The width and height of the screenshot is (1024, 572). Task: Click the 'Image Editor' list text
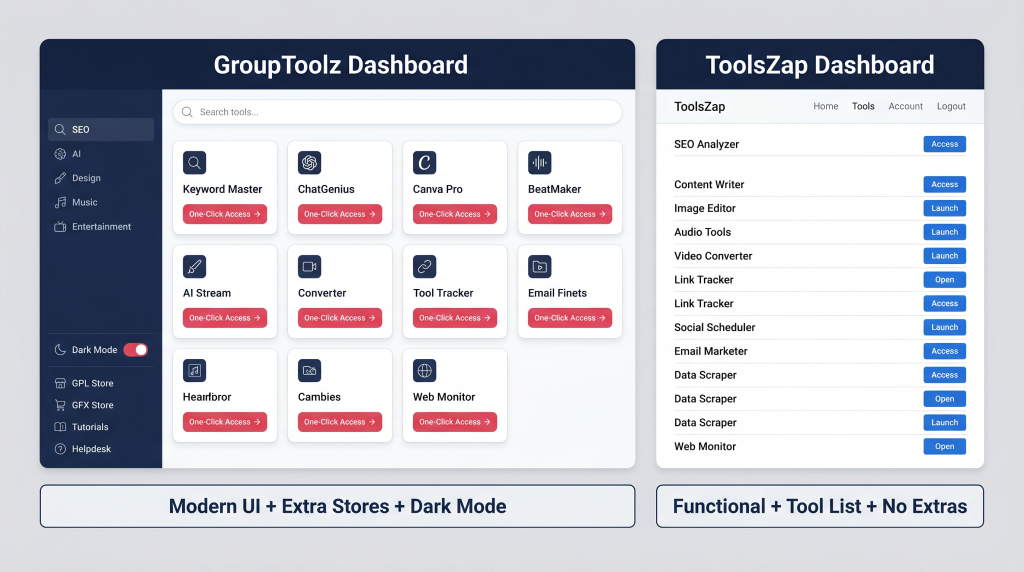[x=705, y=208]
